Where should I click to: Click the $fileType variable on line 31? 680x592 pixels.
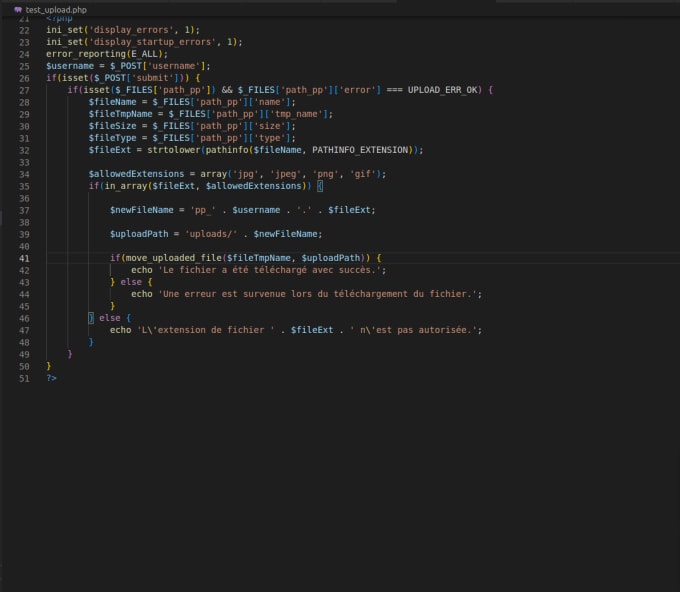tap(112, 138)
